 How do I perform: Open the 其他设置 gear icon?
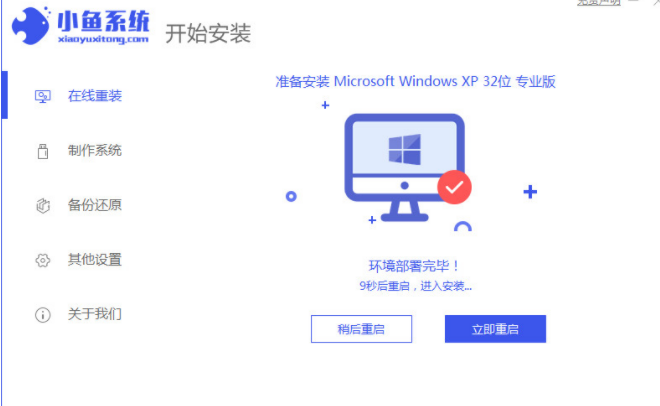pos(43,260)
